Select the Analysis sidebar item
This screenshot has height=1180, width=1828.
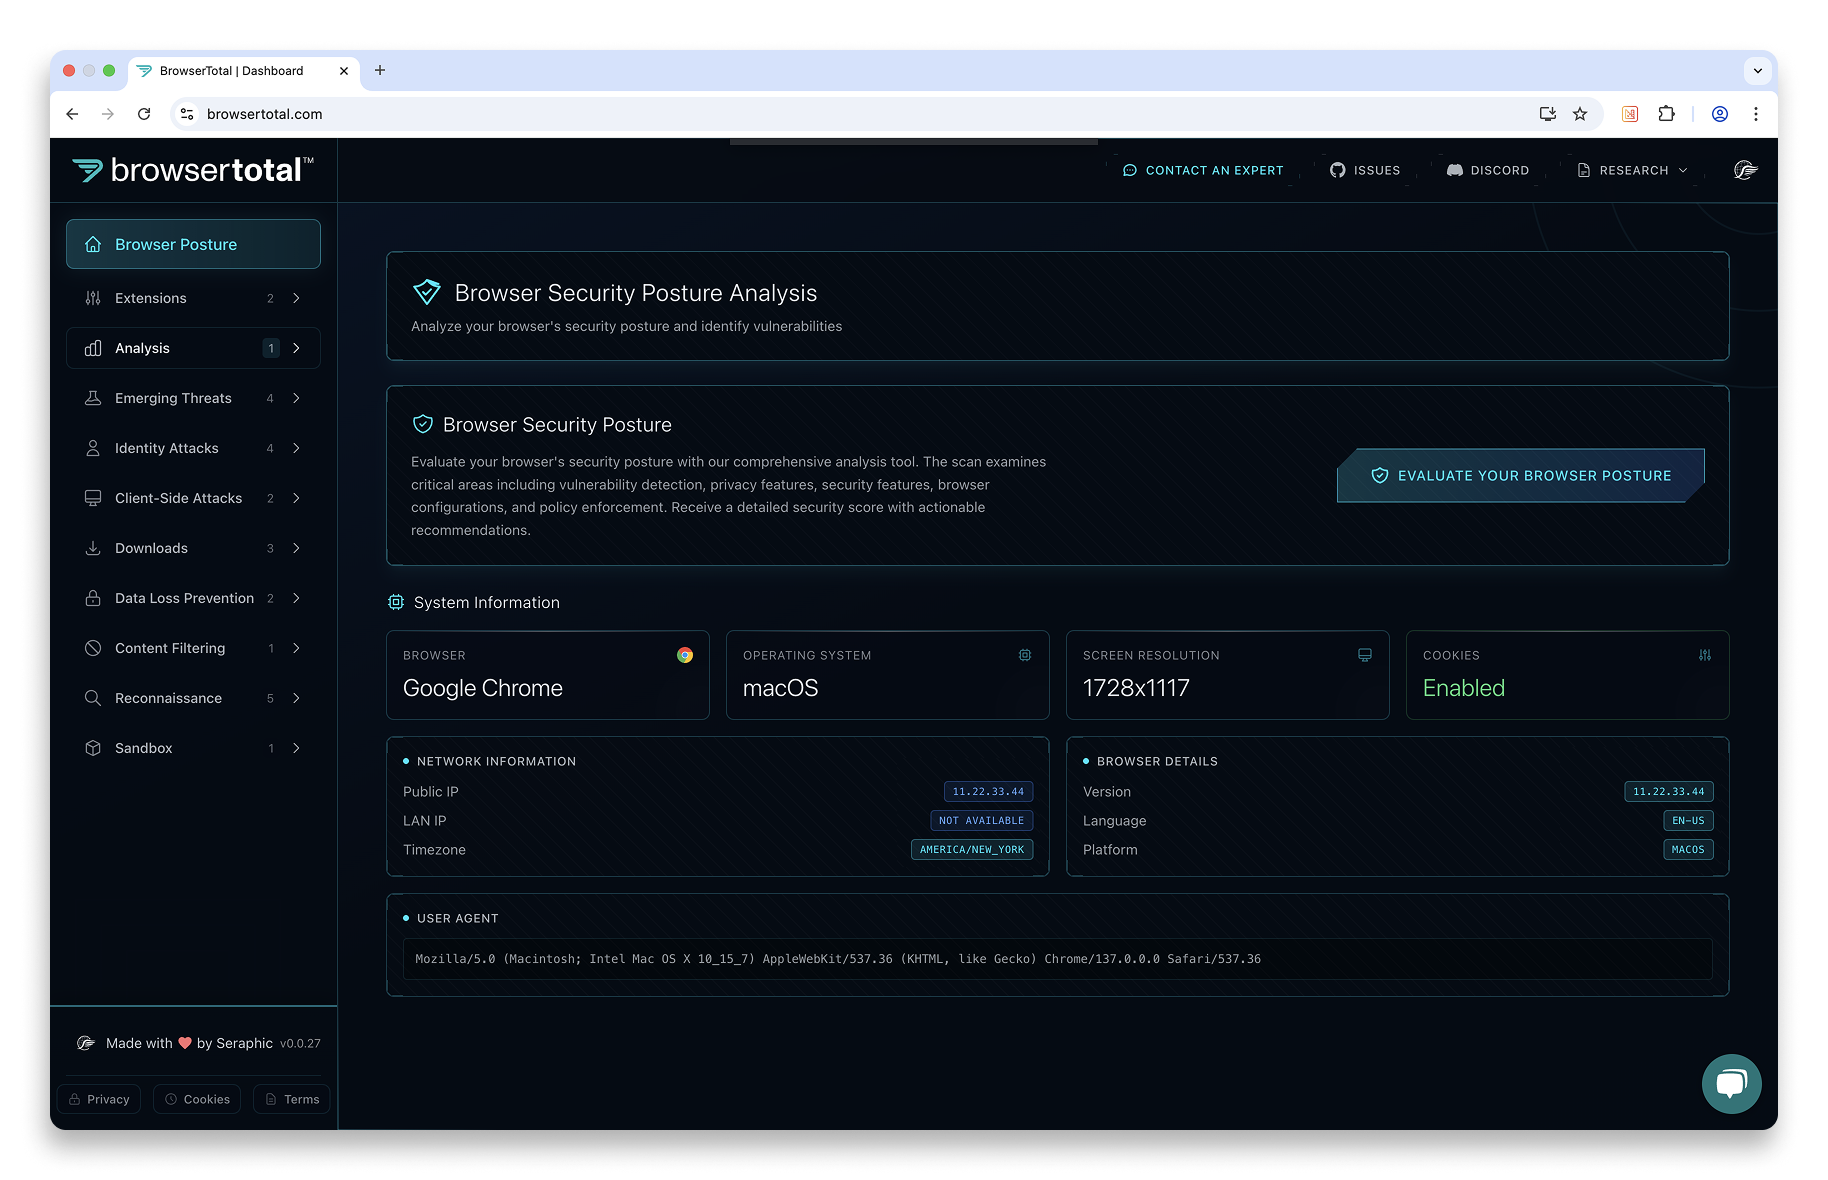pyautogui.click(x=193, y=348)
